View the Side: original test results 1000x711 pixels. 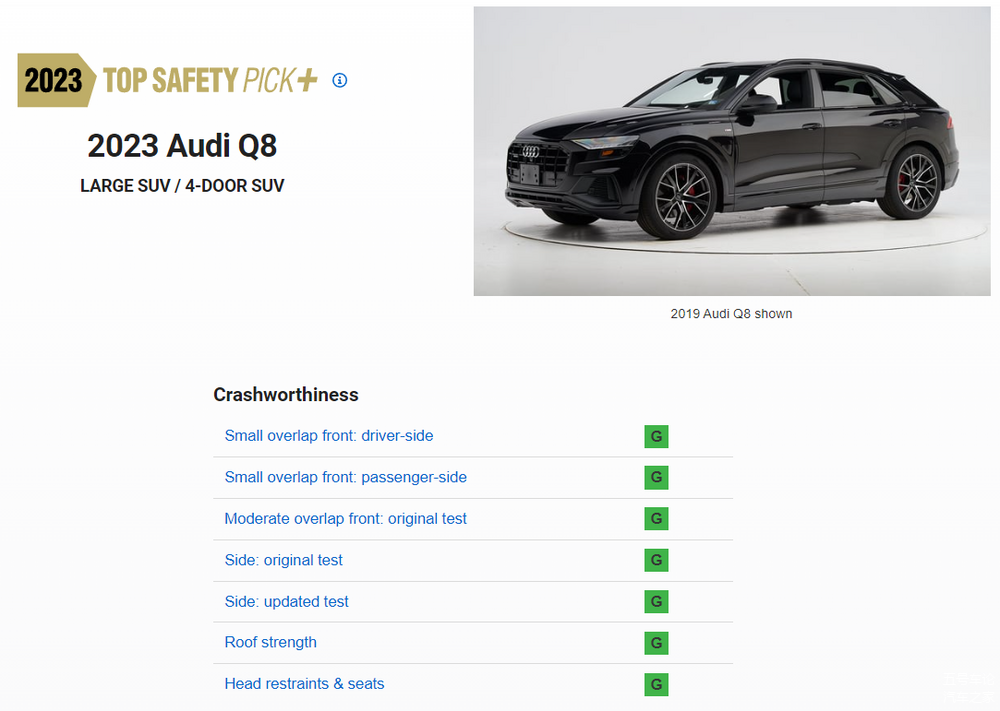pos(283,560)
